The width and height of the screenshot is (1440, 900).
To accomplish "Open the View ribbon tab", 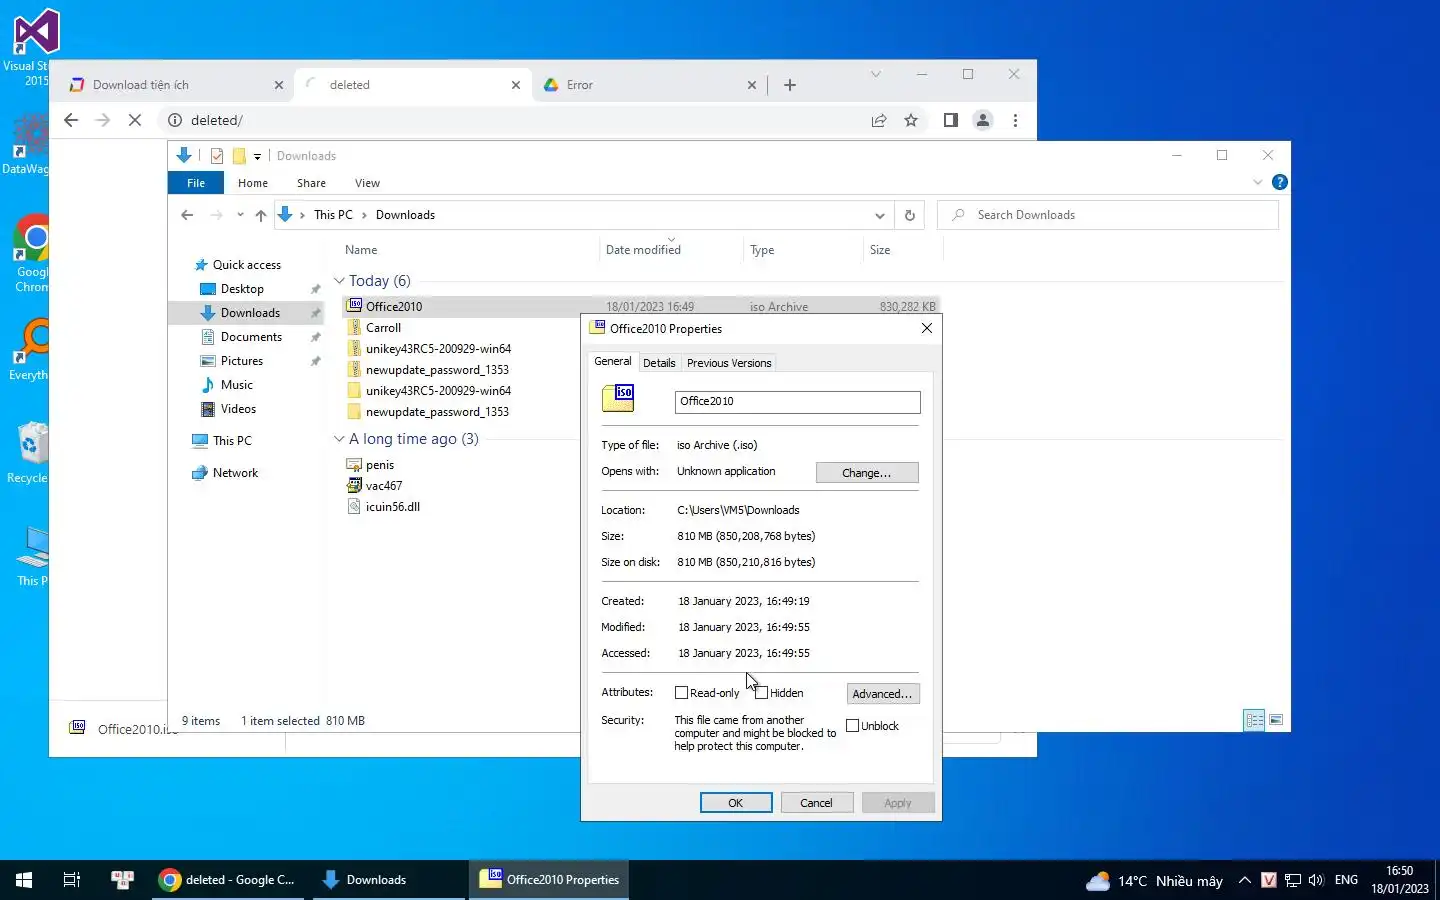I will click(x=367, y=183).
